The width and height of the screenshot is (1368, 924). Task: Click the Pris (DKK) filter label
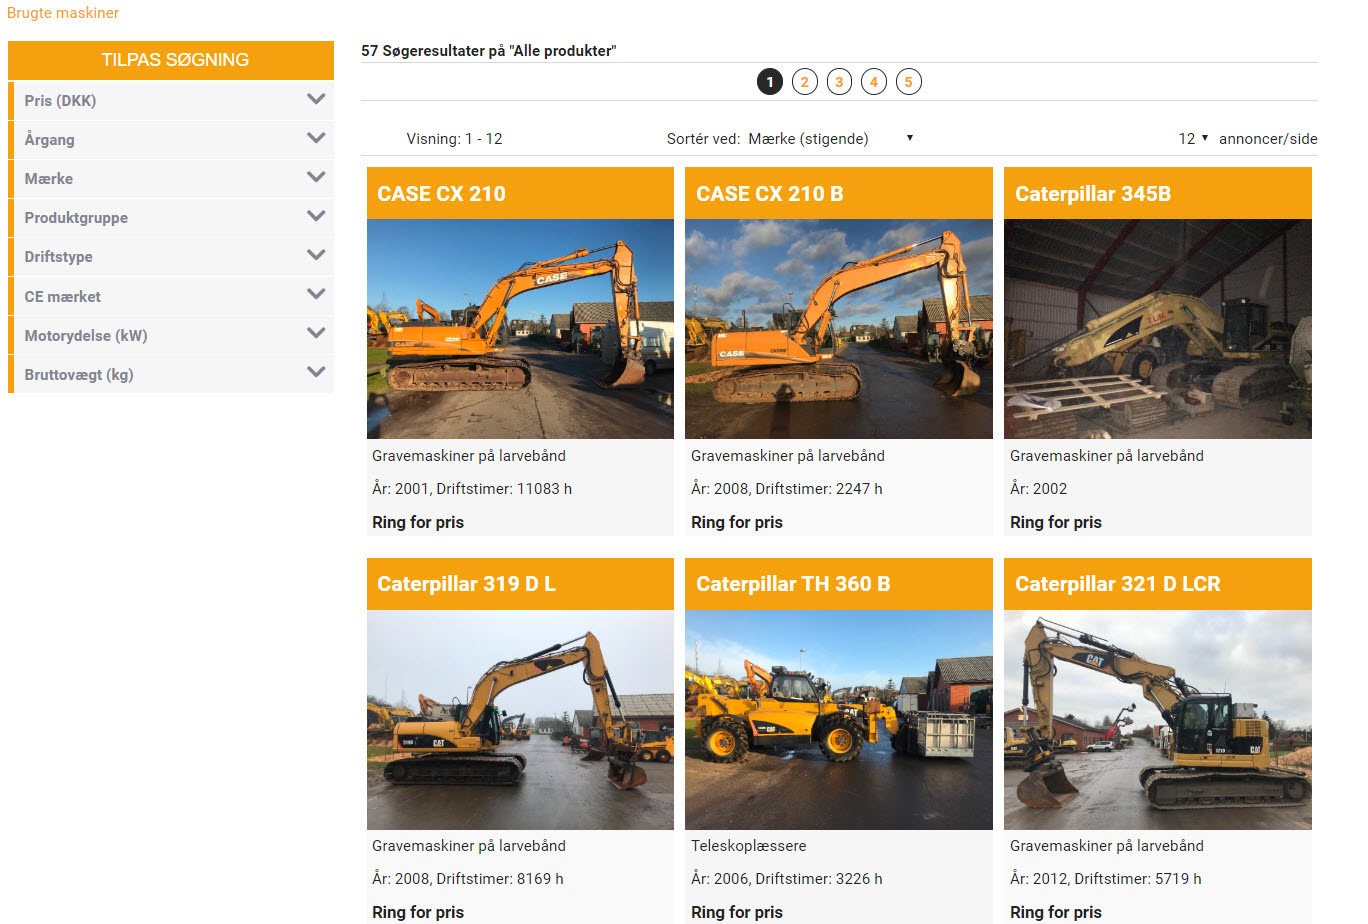click(x=60, y=101)
